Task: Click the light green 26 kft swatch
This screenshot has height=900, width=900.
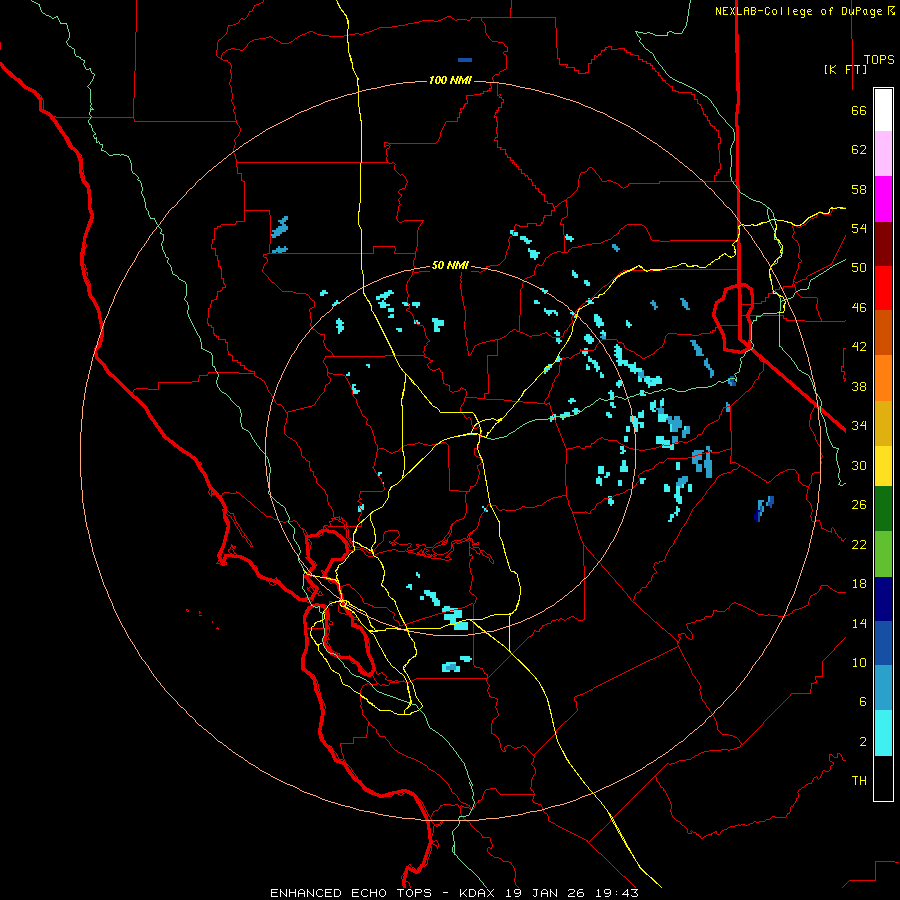Action: click(883, 553)
